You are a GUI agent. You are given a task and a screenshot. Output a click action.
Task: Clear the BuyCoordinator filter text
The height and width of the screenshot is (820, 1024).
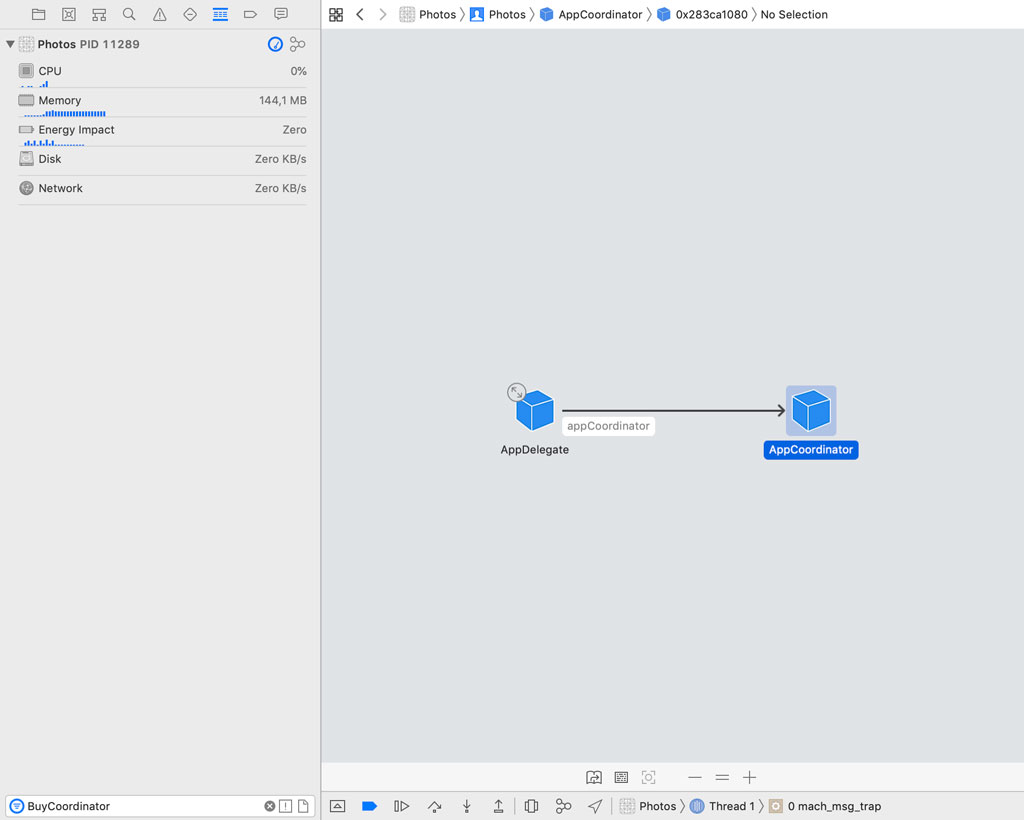pyautogui.click(x=269, y=806)
